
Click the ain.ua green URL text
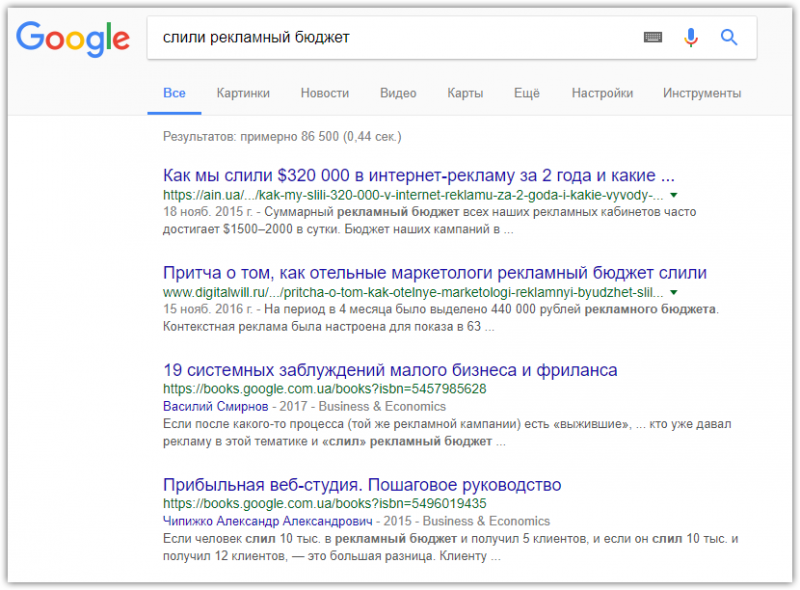[413, 195]
